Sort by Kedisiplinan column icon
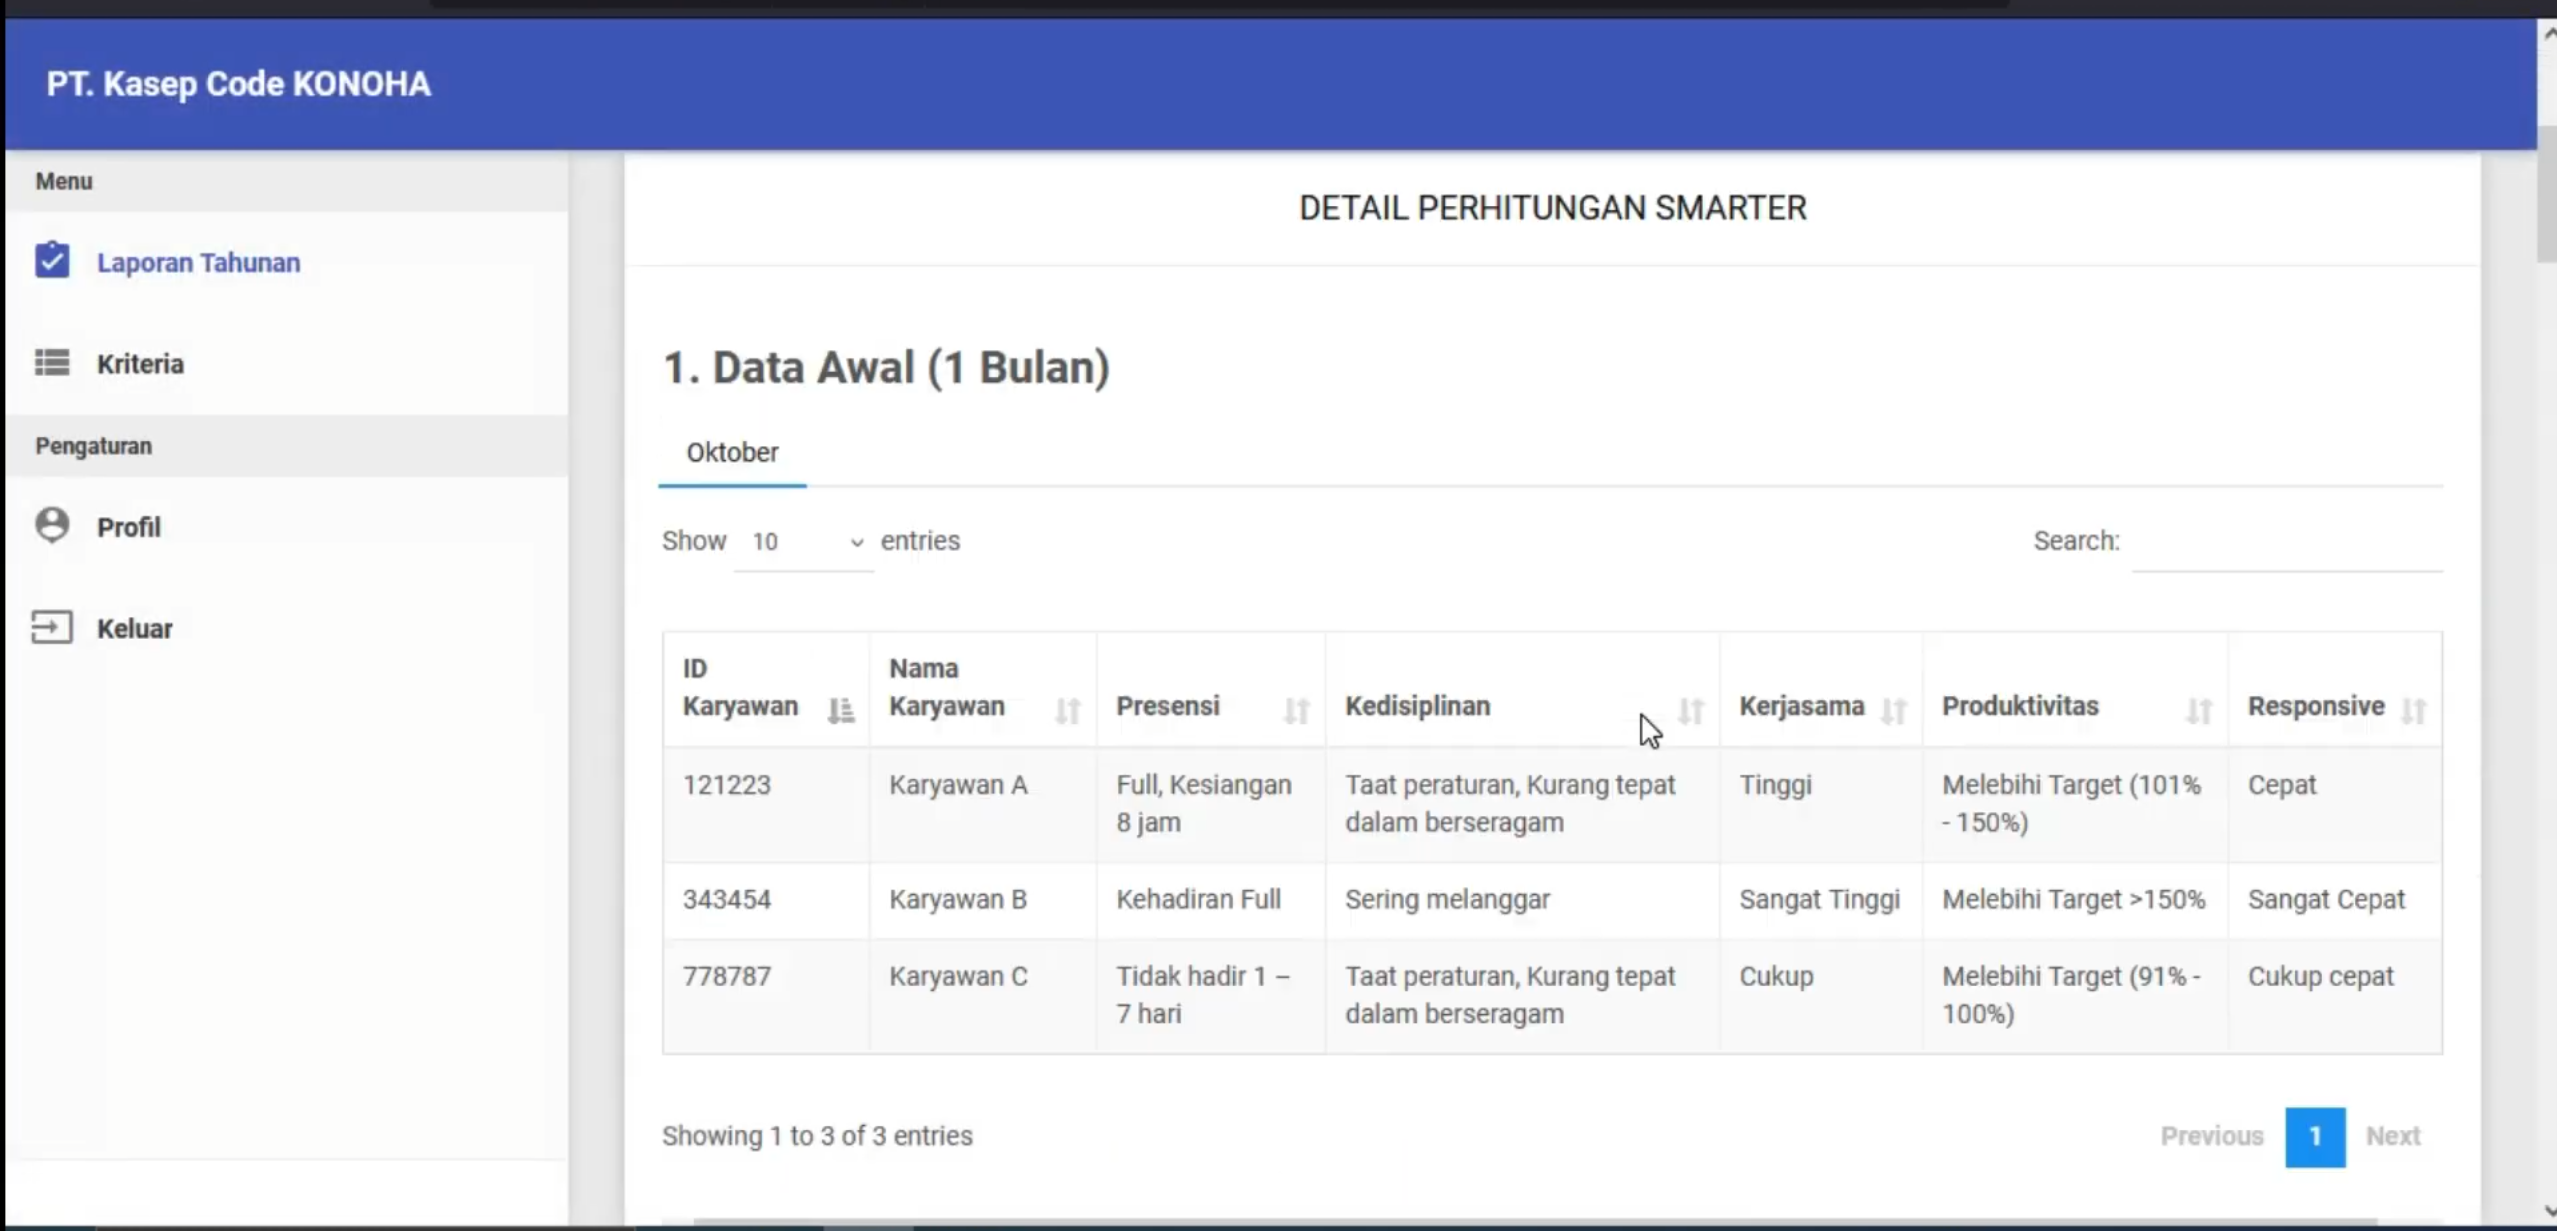 pyautogui.click(x=1691, y=710)
